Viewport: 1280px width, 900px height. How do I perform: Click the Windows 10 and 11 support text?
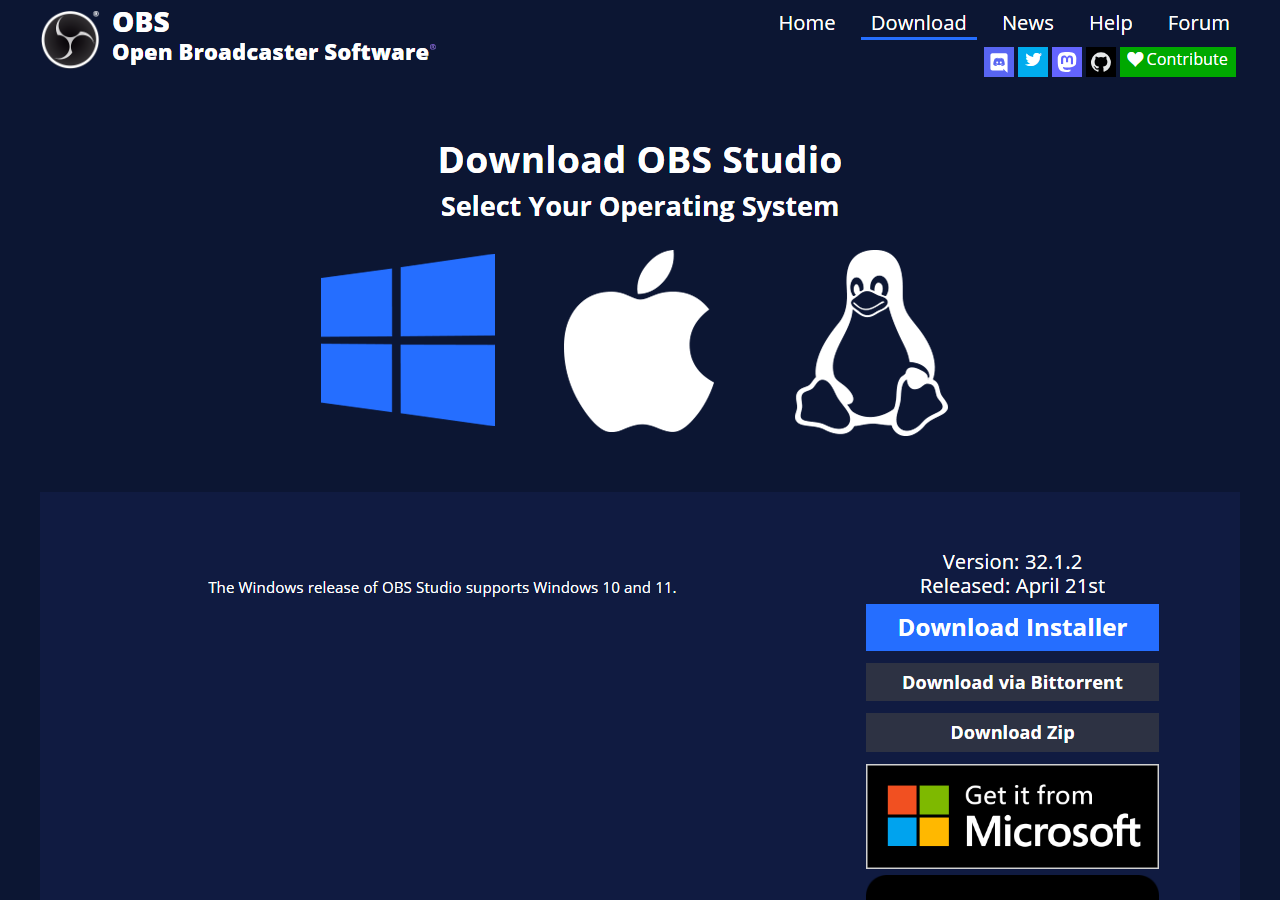[442, 588]
